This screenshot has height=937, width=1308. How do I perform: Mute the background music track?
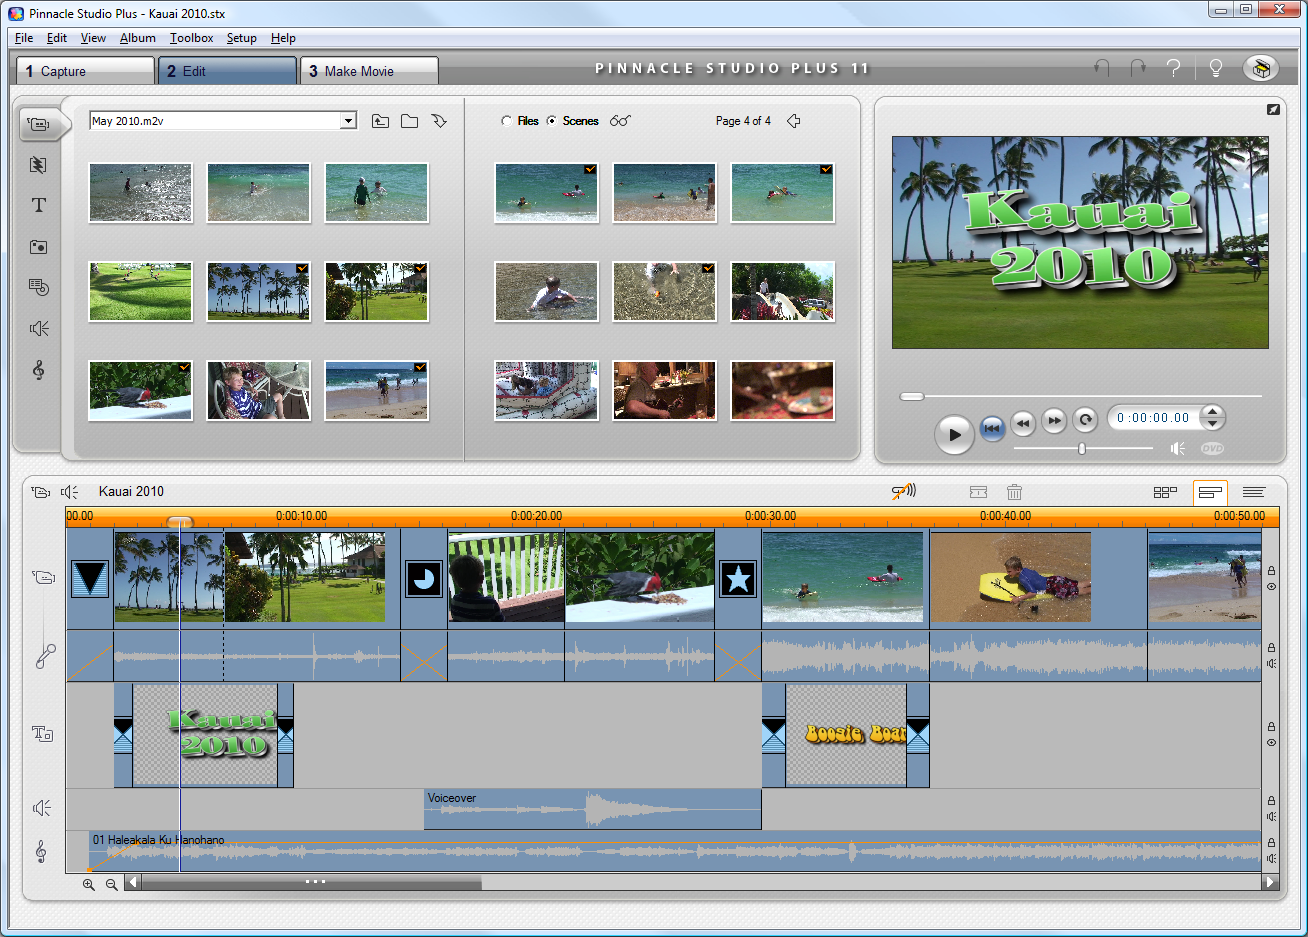[x=1271, y=859]
